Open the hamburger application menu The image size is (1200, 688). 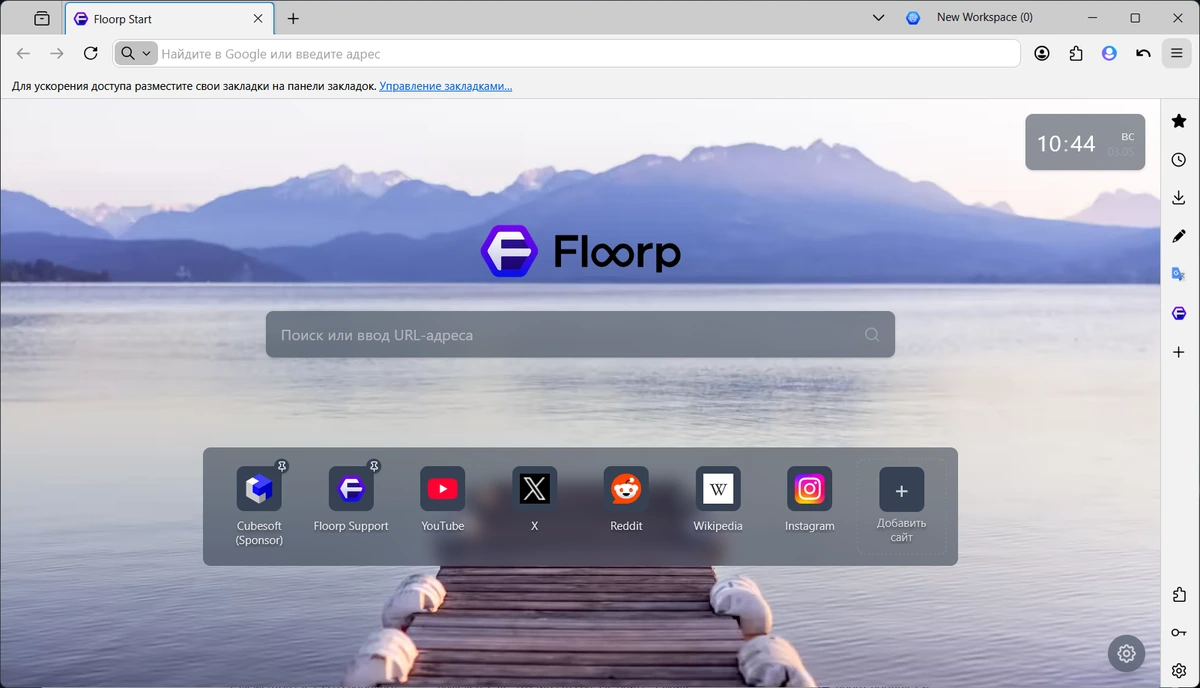click(1177, 53)
